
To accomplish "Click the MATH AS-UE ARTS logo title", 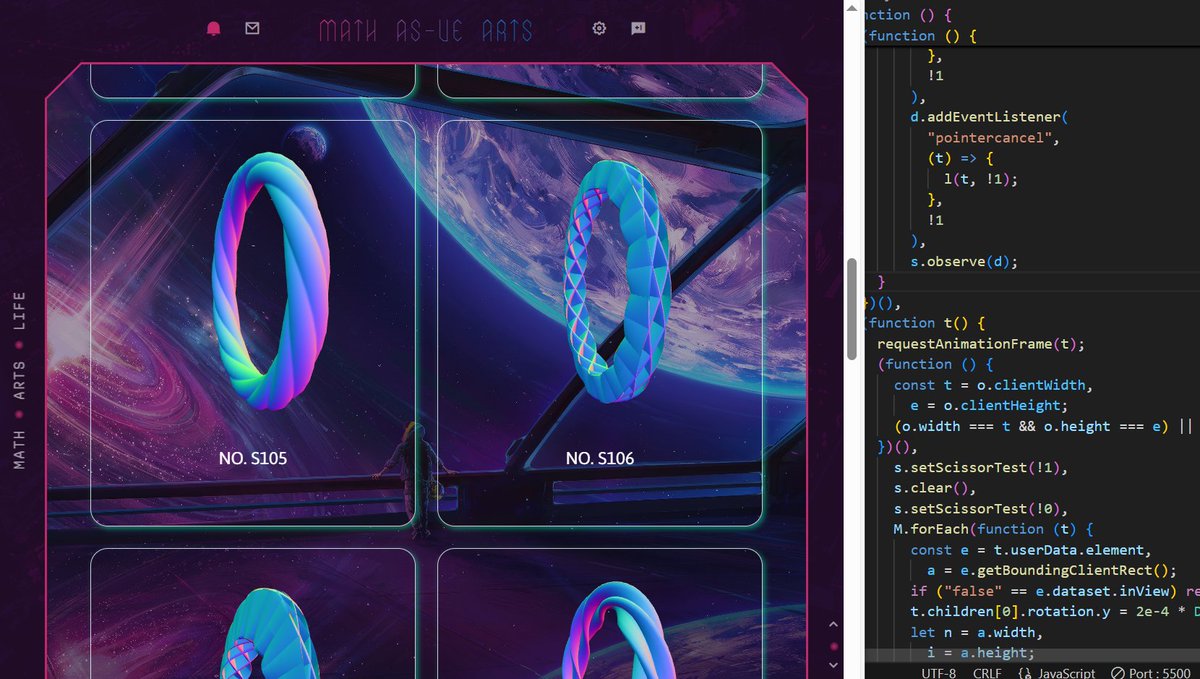I will [x=425, y=31].
